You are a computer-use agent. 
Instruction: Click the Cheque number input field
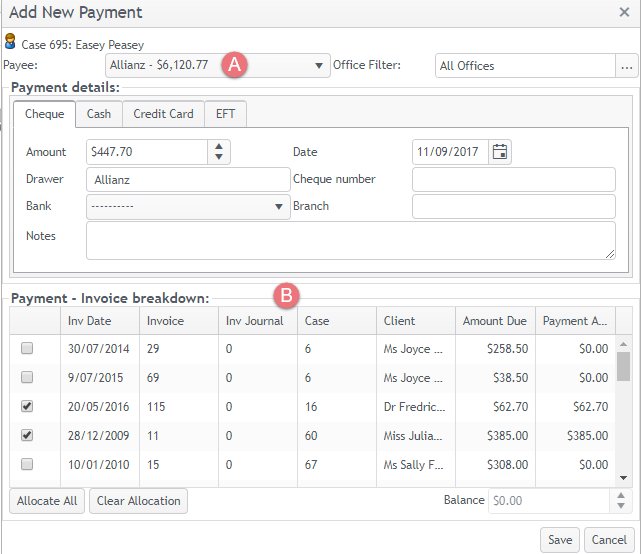pos(513,180)
